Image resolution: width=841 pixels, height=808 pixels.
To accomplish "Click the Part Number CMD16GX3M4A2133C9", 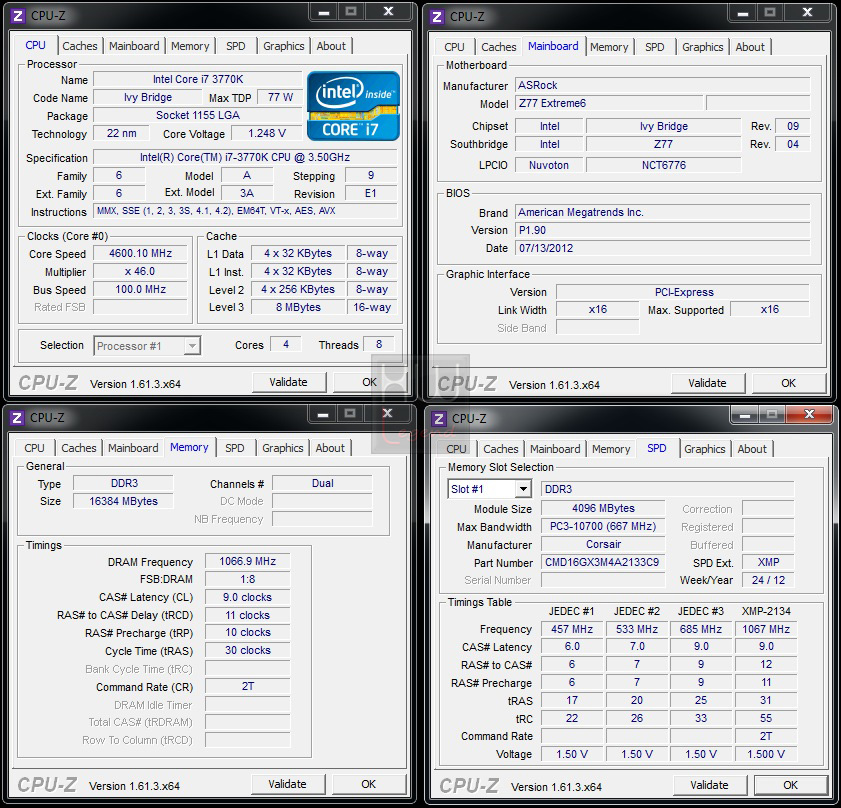I will (x=603, y=563).
